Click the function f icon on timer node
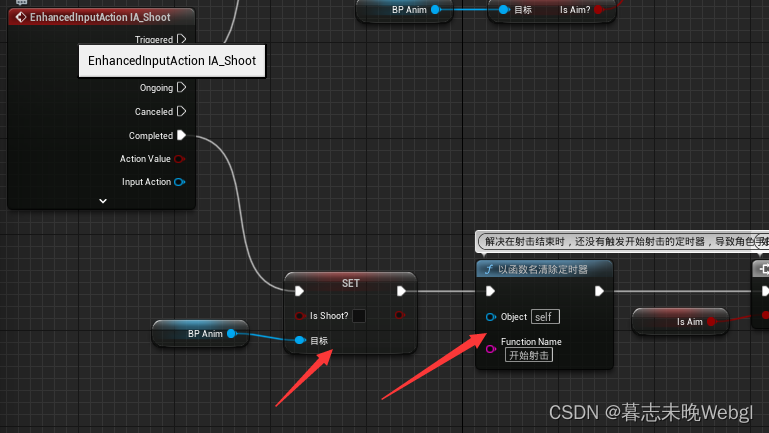The image size is (769, 433). (x=488, y=269)
